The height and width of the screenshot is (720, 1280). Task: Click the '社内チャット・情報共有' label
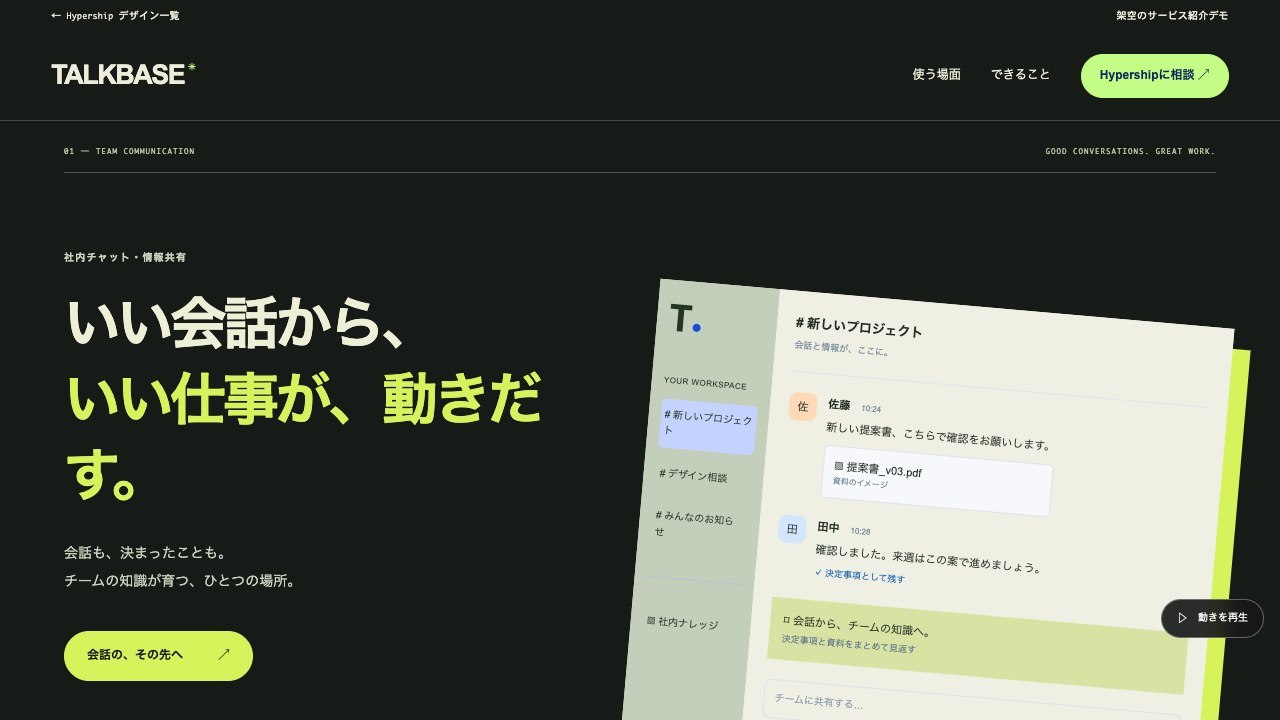coord(125,257)
